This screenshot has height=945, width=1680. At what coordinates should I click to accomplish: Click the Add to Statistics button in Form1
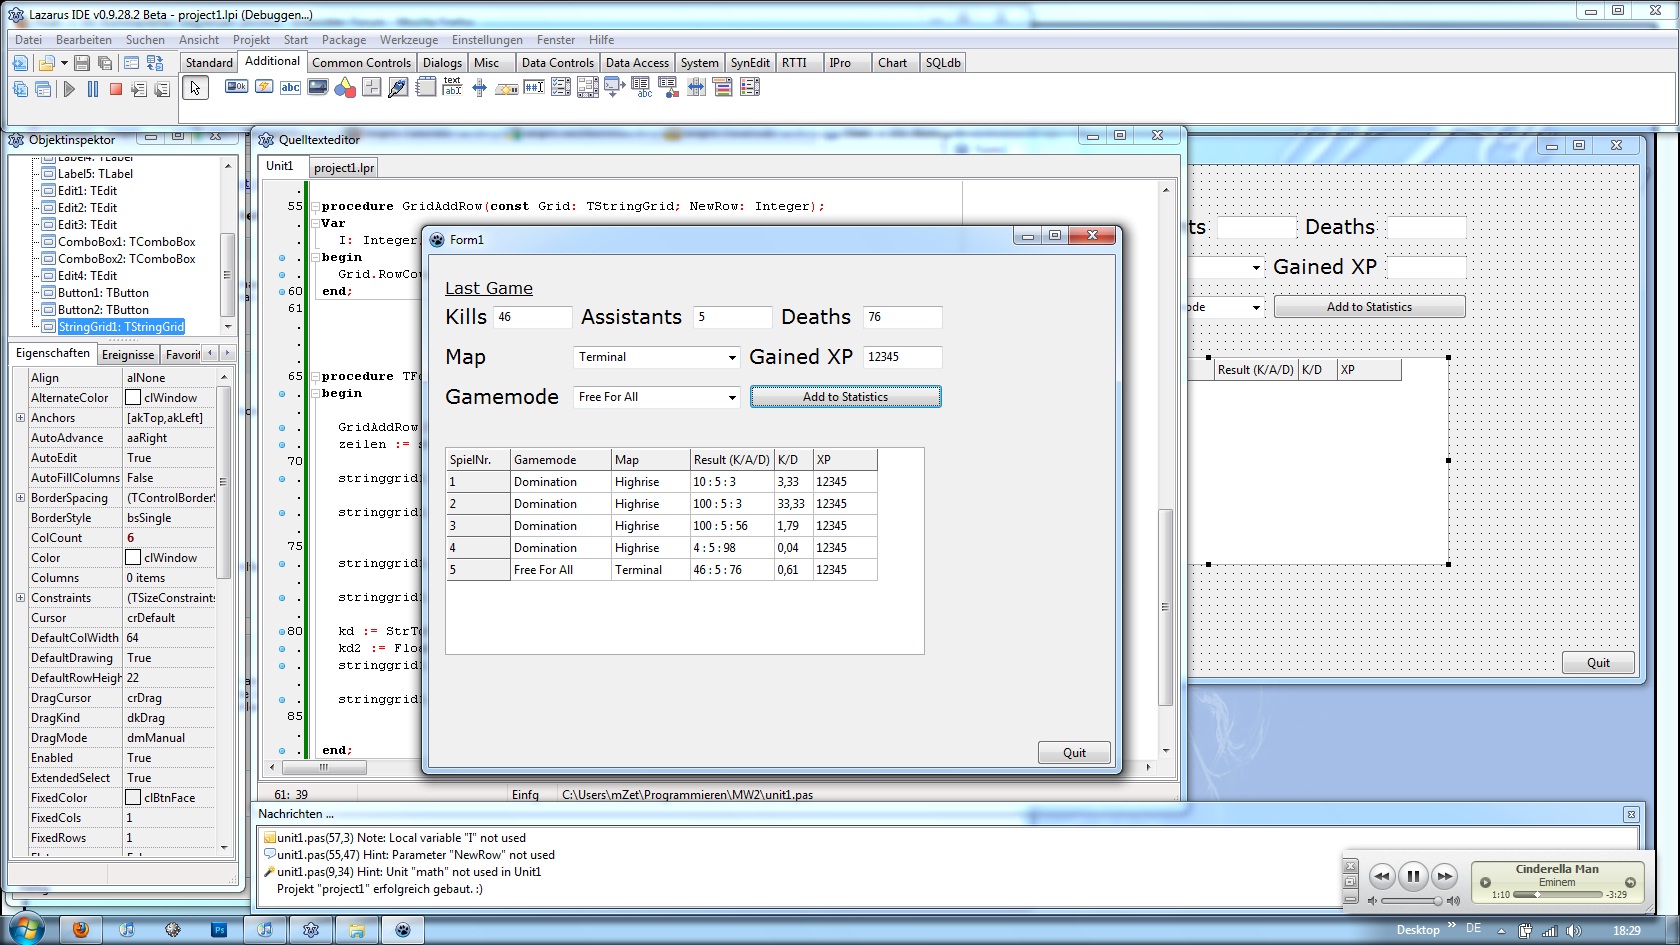[845, 397]
